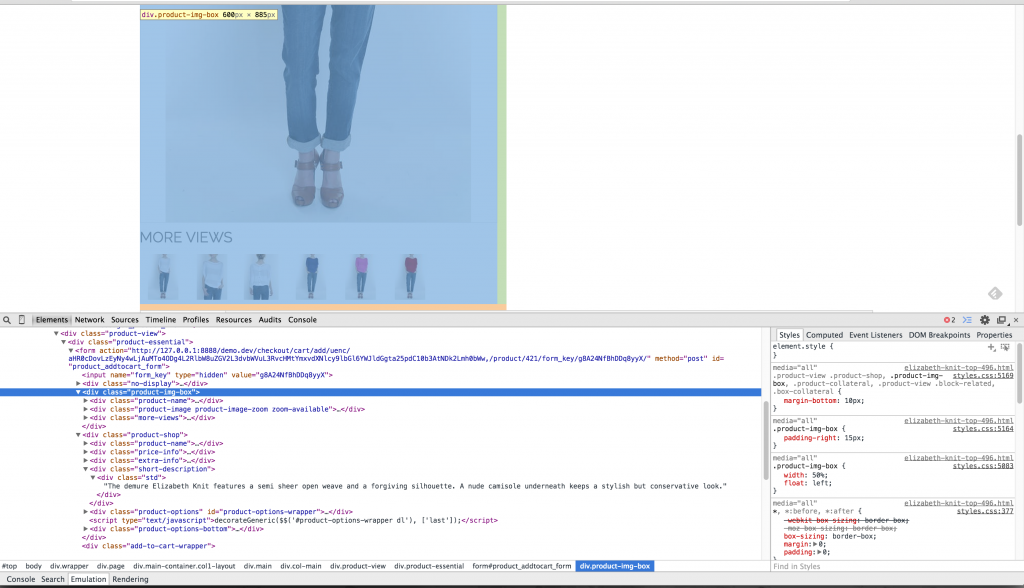This screenshot has height=588, width=1024.
Task: Click the inspect element magnifier icon
Action: click(7, 320)
